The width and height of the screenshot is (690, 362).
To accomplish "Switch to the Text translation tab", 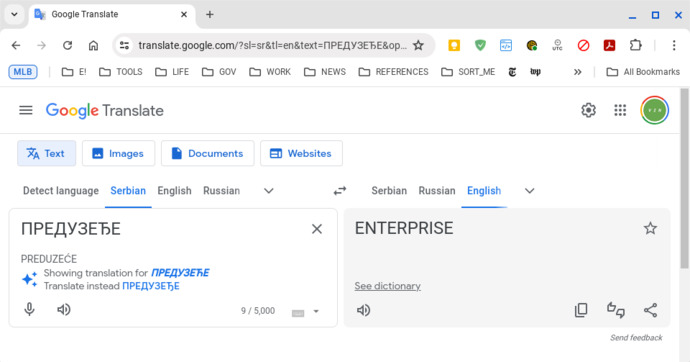I will (47, 154).
